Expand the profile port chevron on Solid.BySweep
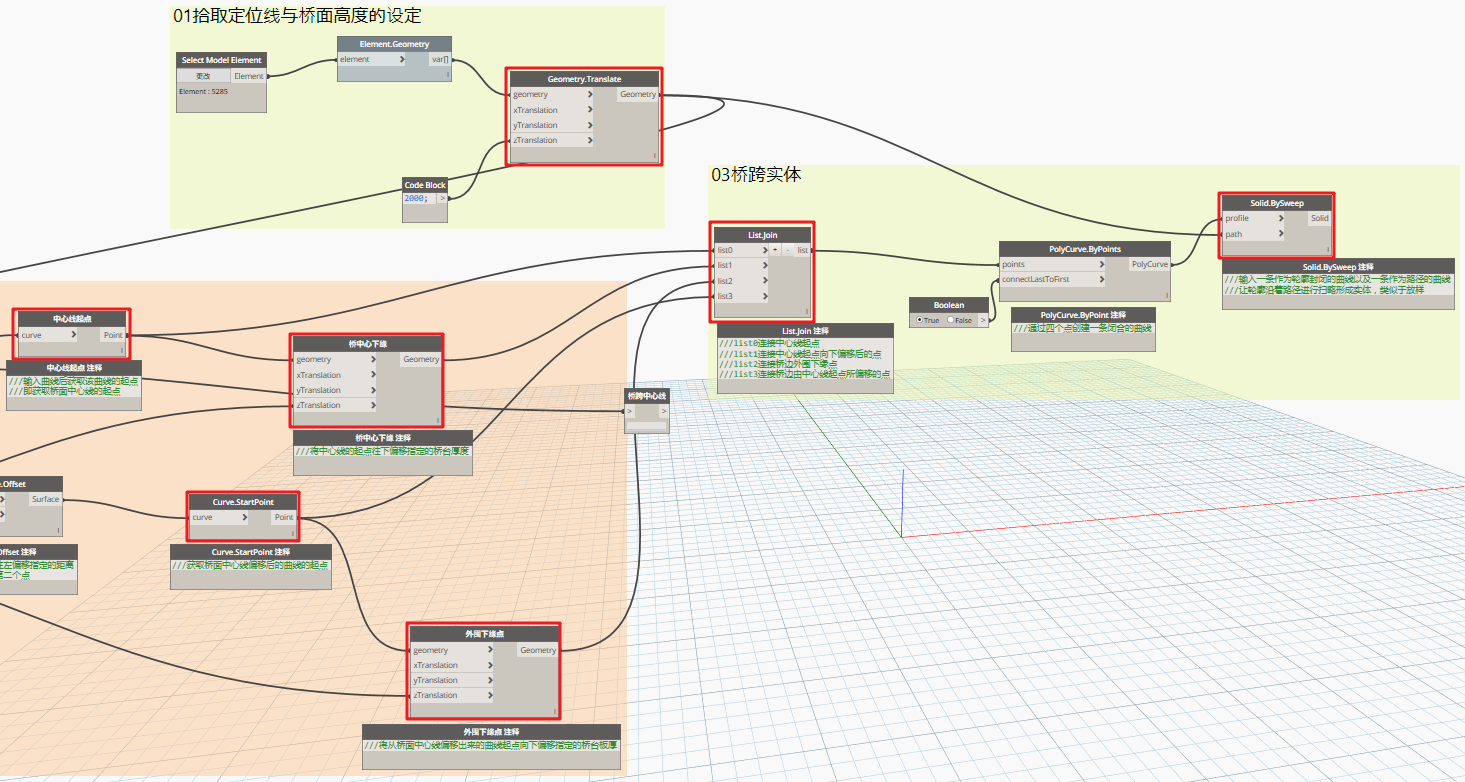 click(x=1281, y=218)
